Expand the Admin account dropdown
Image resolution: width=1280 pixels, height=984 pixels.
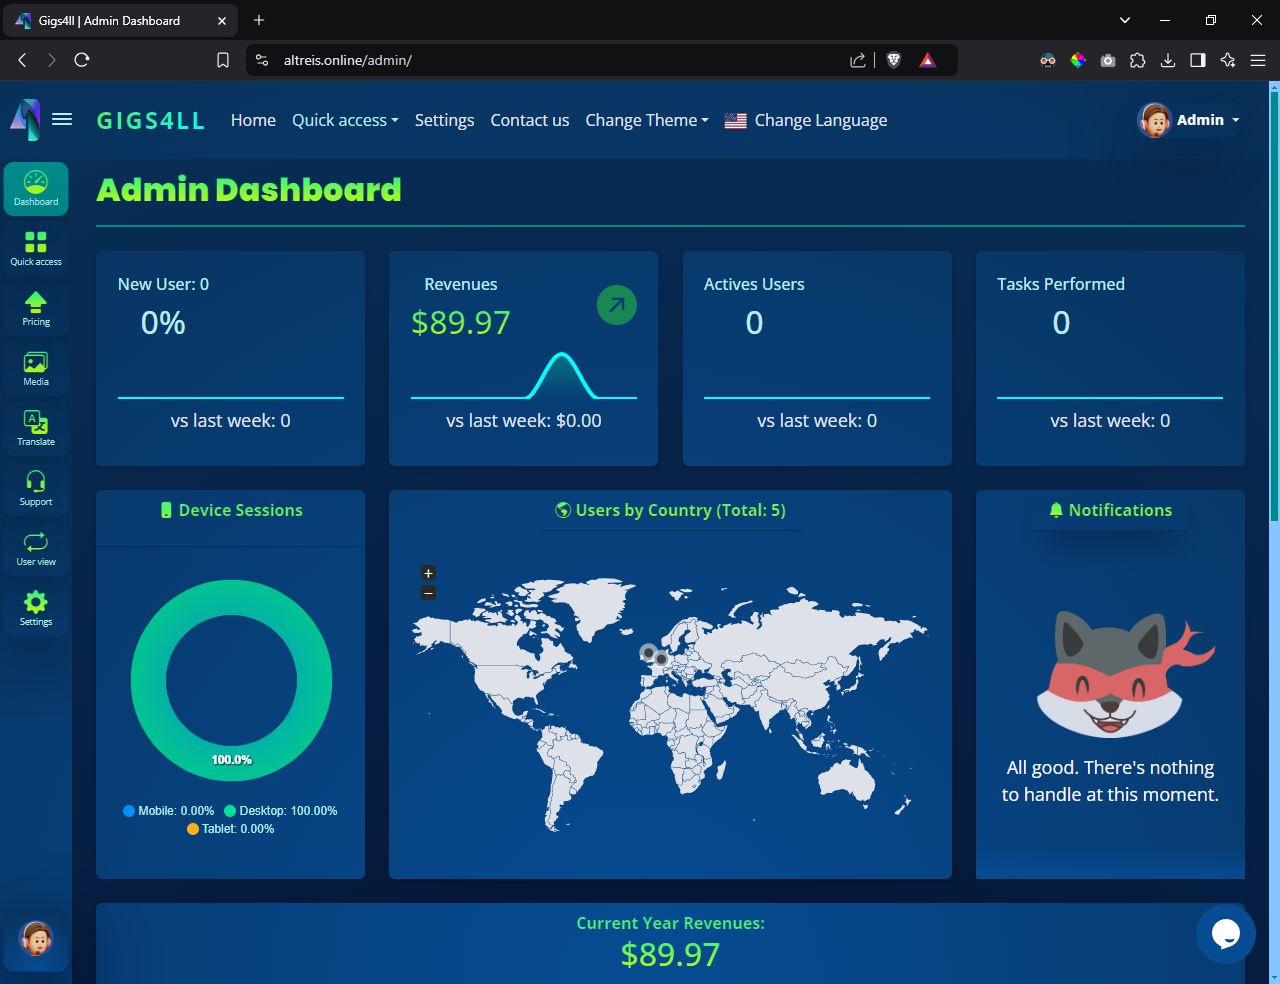coord(1190,120)
